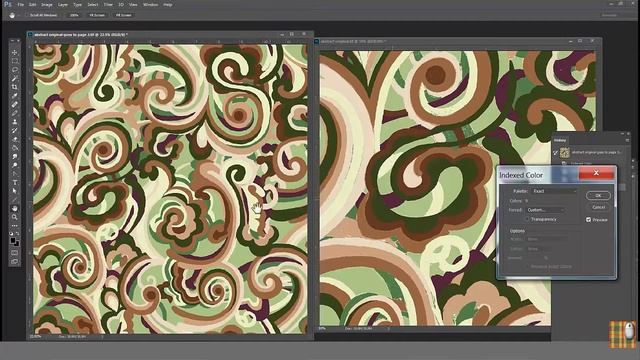Select the Gradient tool
The width and height of the screenshot is (640, 360).
(x=15, y=148)
